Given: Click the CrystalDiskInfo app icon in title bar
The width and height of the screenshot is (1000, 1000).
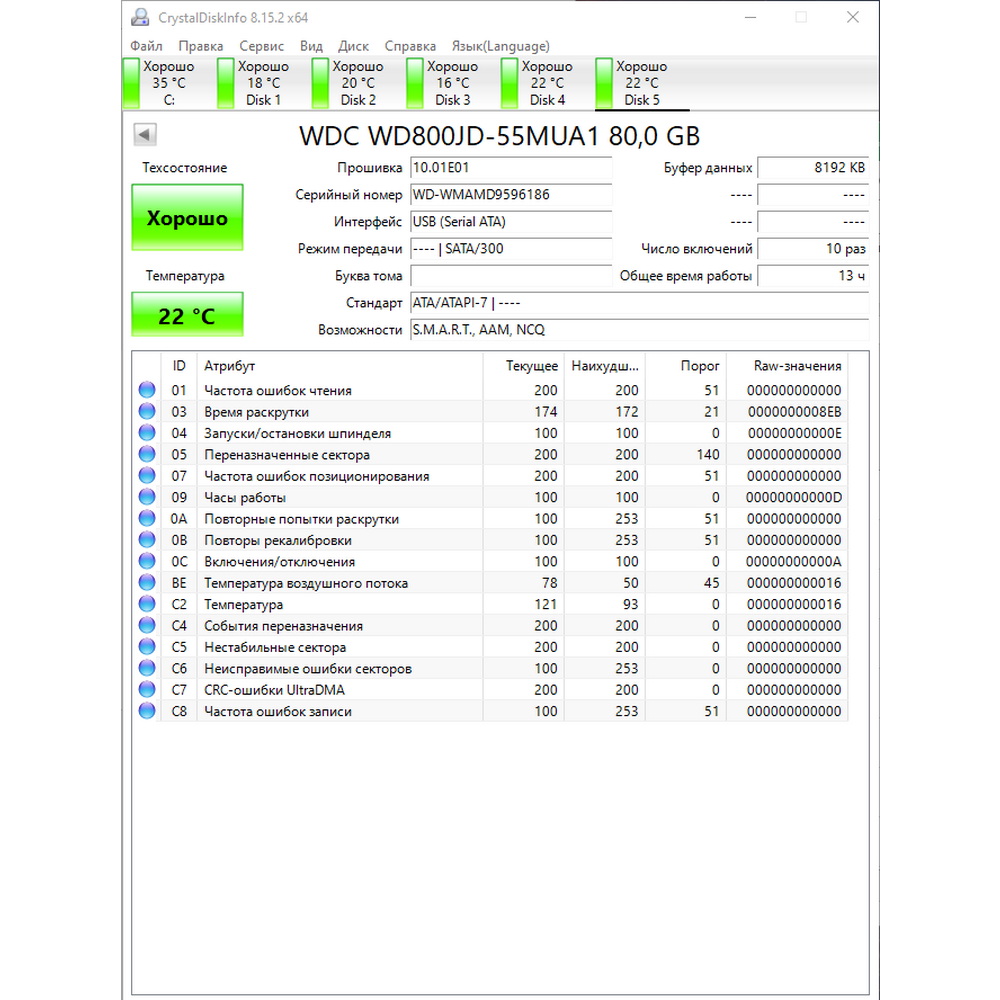Looking at the screenshot, I should 141,17.
